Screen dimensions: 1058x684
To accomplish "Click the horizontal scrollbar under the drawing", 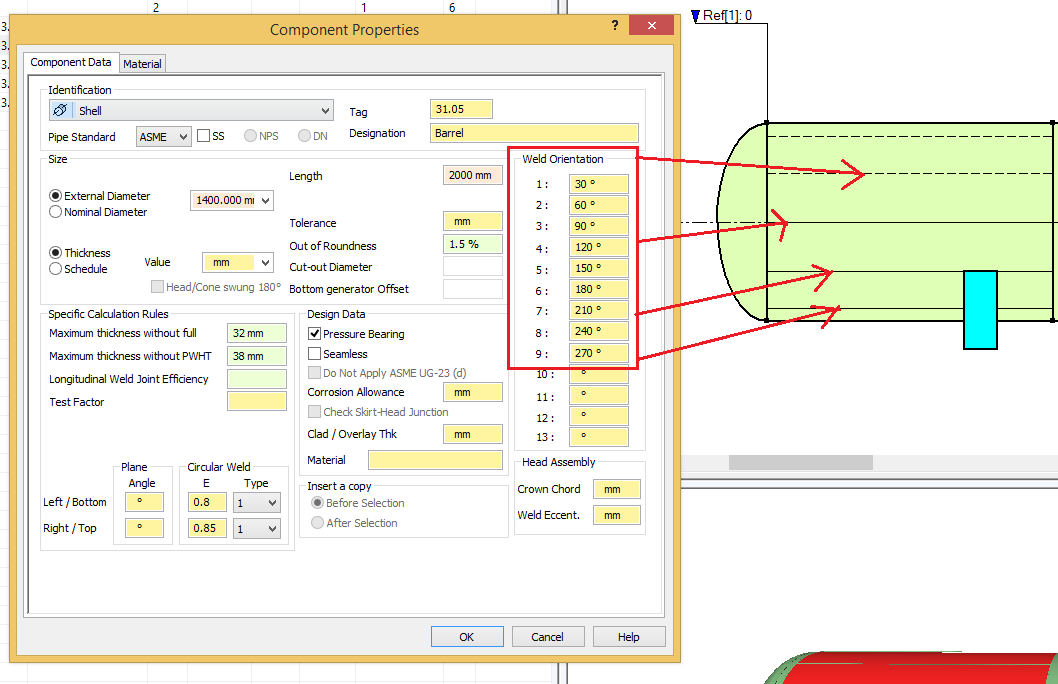I will tap(801, 463).
